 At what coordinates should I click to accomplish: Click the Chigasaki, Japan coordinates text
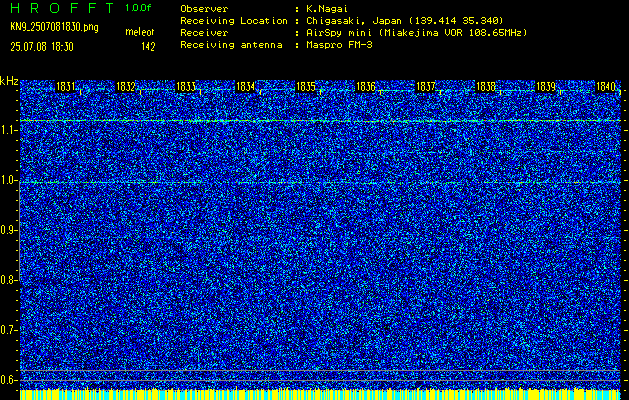pos(405,21)
